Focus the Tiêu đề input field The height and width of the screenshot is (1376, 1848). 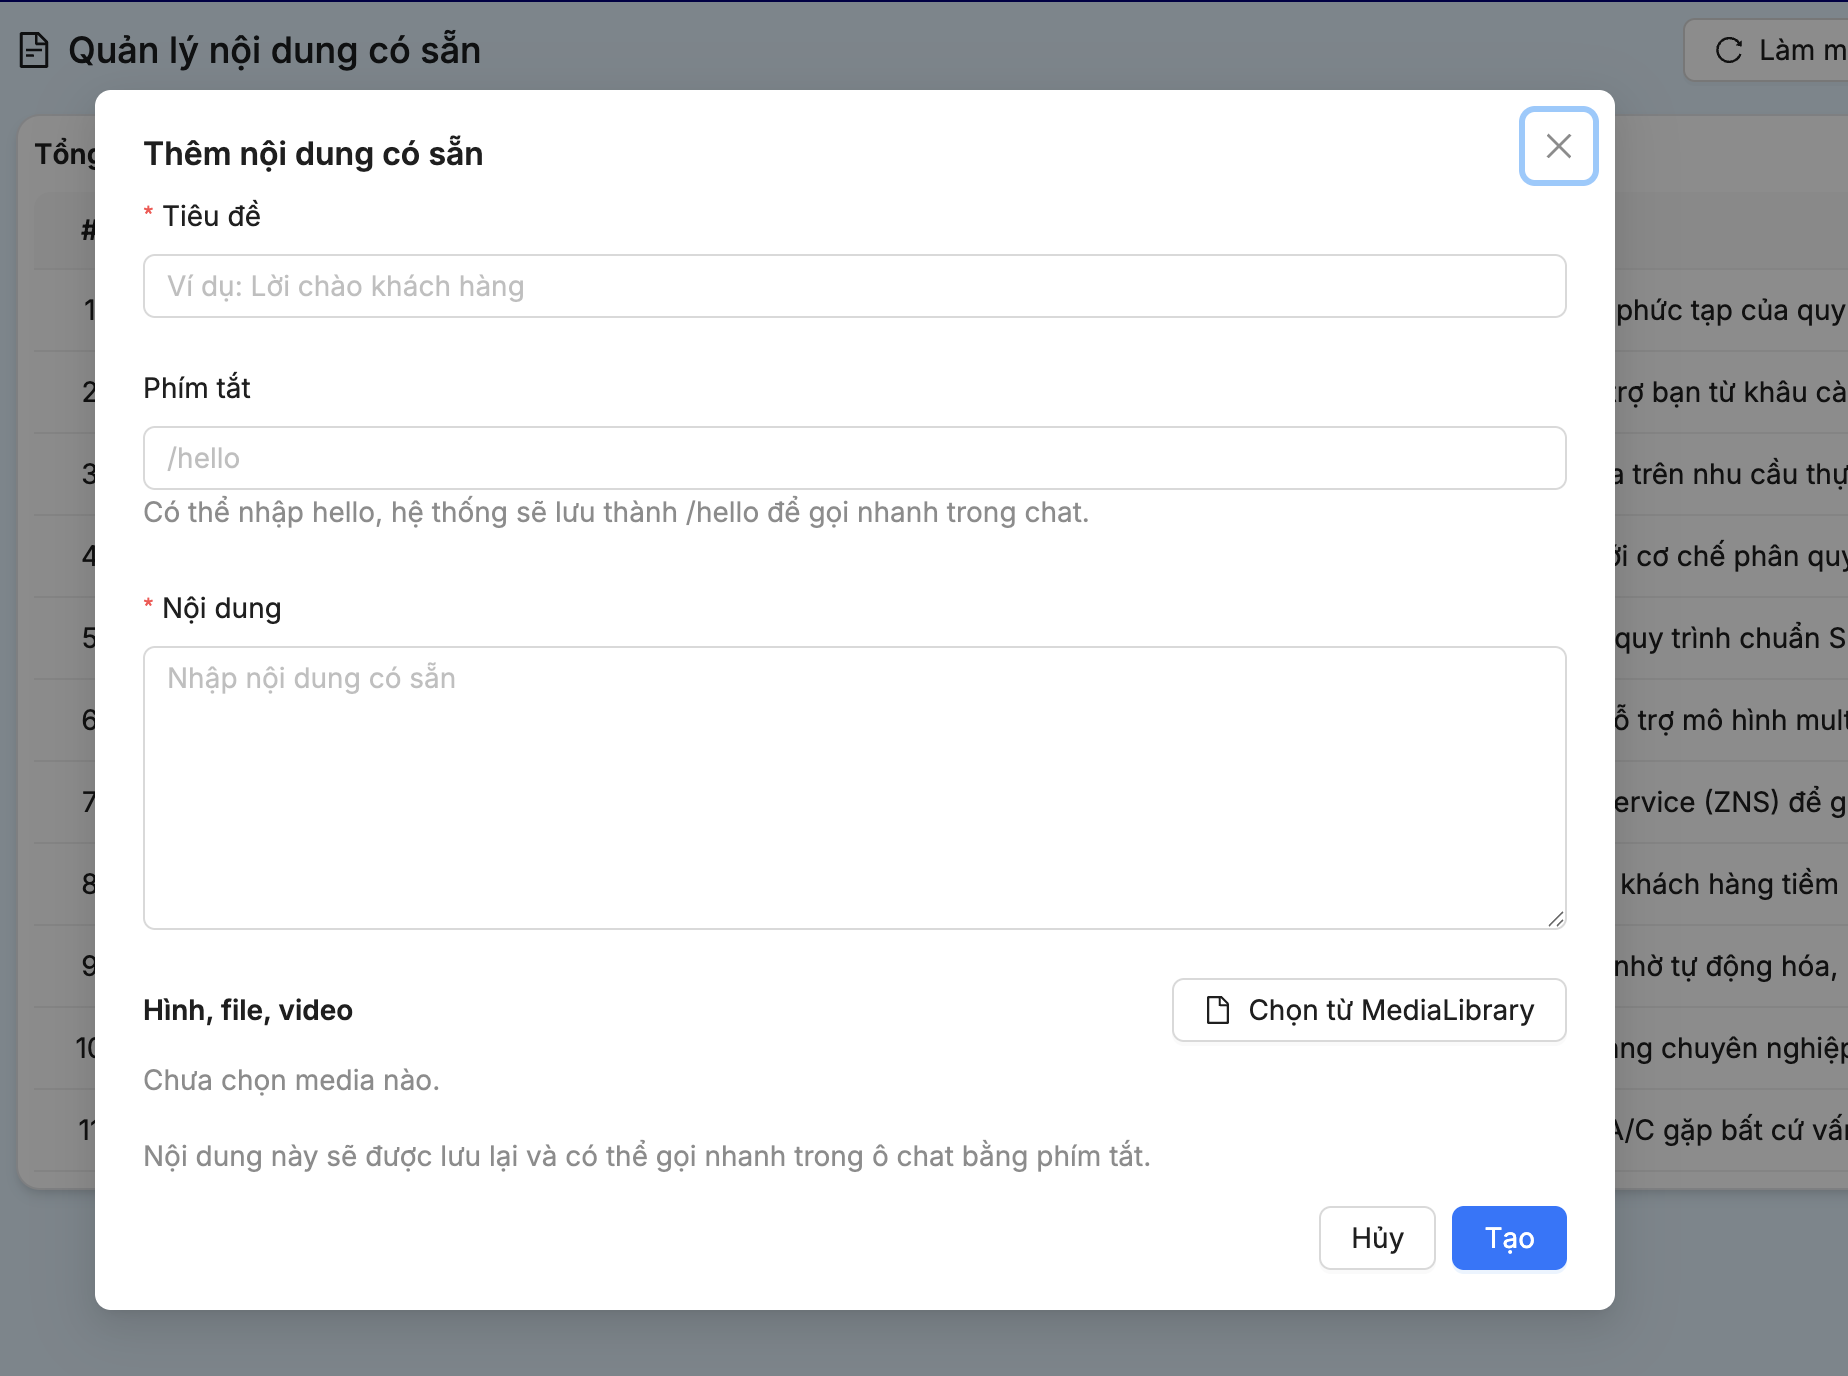click(x=854, y=286)
